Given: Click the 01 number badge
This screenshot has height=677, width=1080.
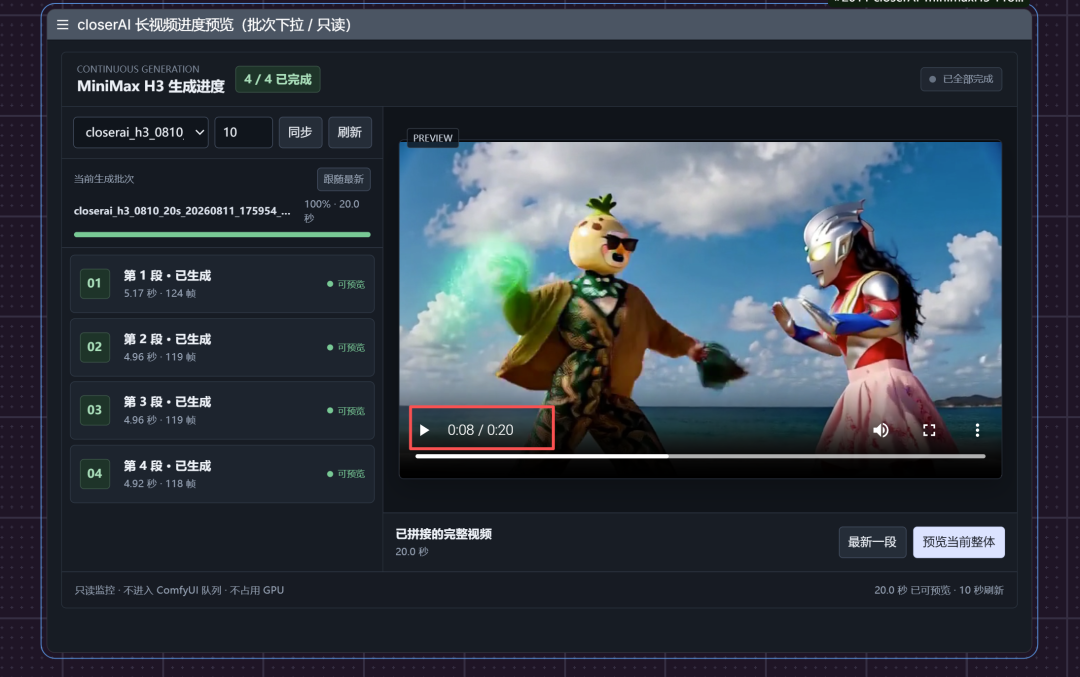Looking at the screenshot, I should [94, 283].
